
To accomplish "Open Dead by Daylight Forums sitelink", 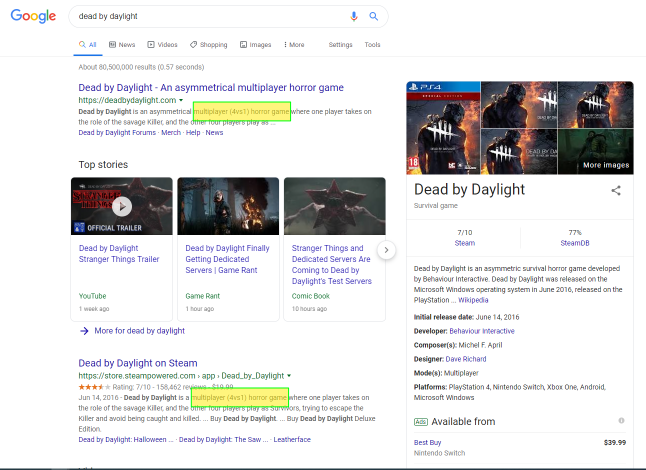I will 117,133.
